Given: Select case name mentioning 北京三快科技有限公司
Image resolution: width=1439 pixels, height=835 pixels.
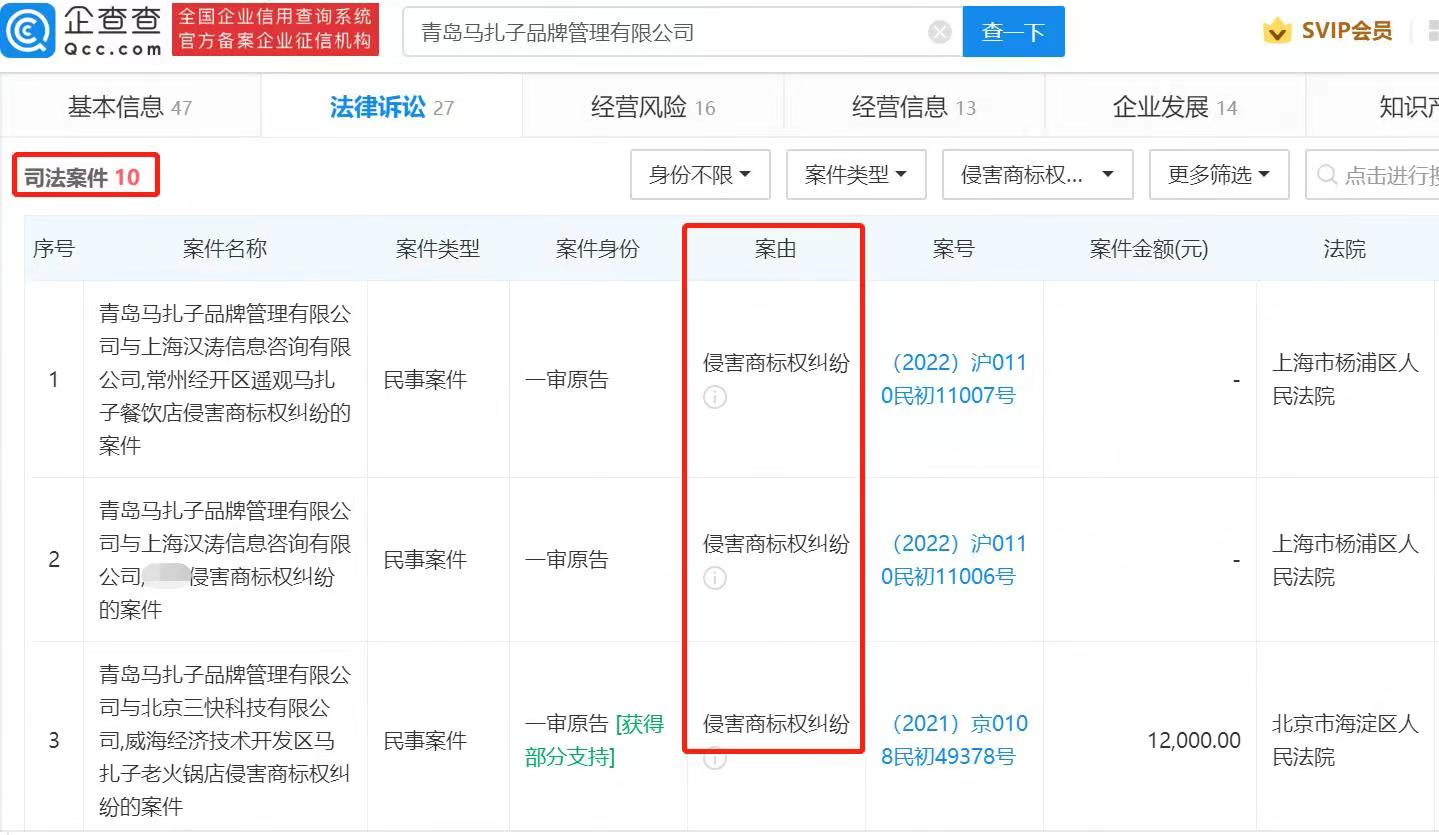Looking at the screenshot, I should (225, 740).
